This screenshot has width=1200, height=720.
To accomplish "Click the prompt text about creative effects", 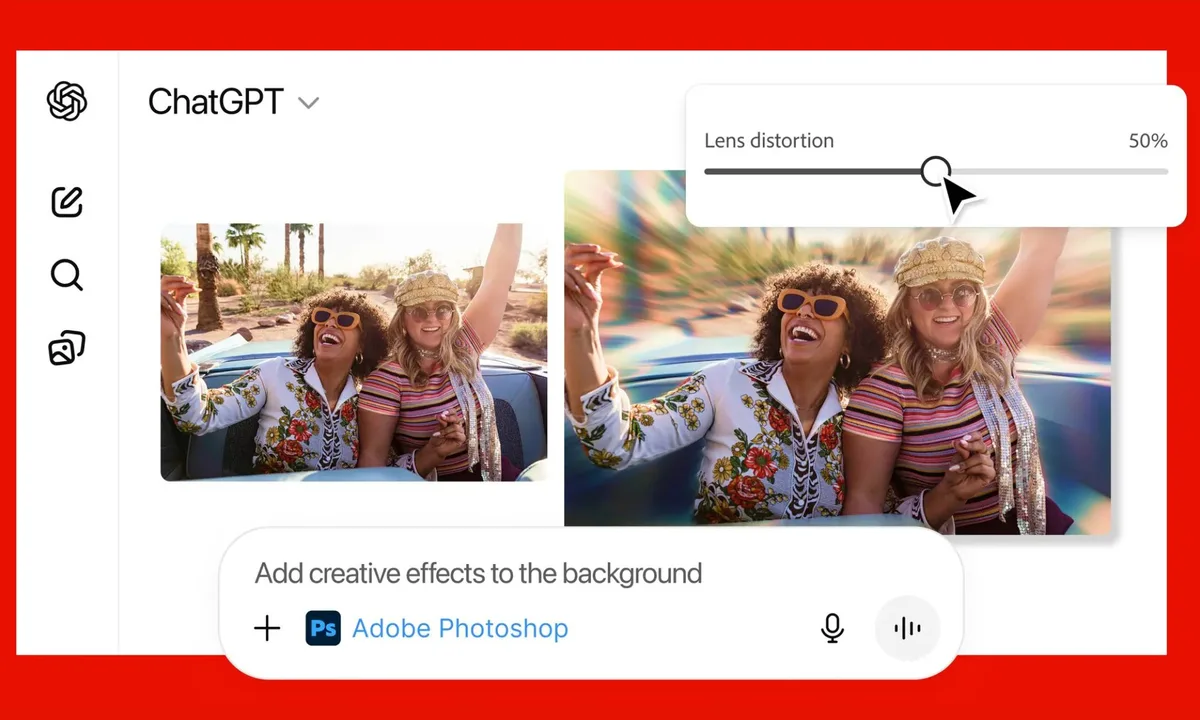I will [478, 573].
